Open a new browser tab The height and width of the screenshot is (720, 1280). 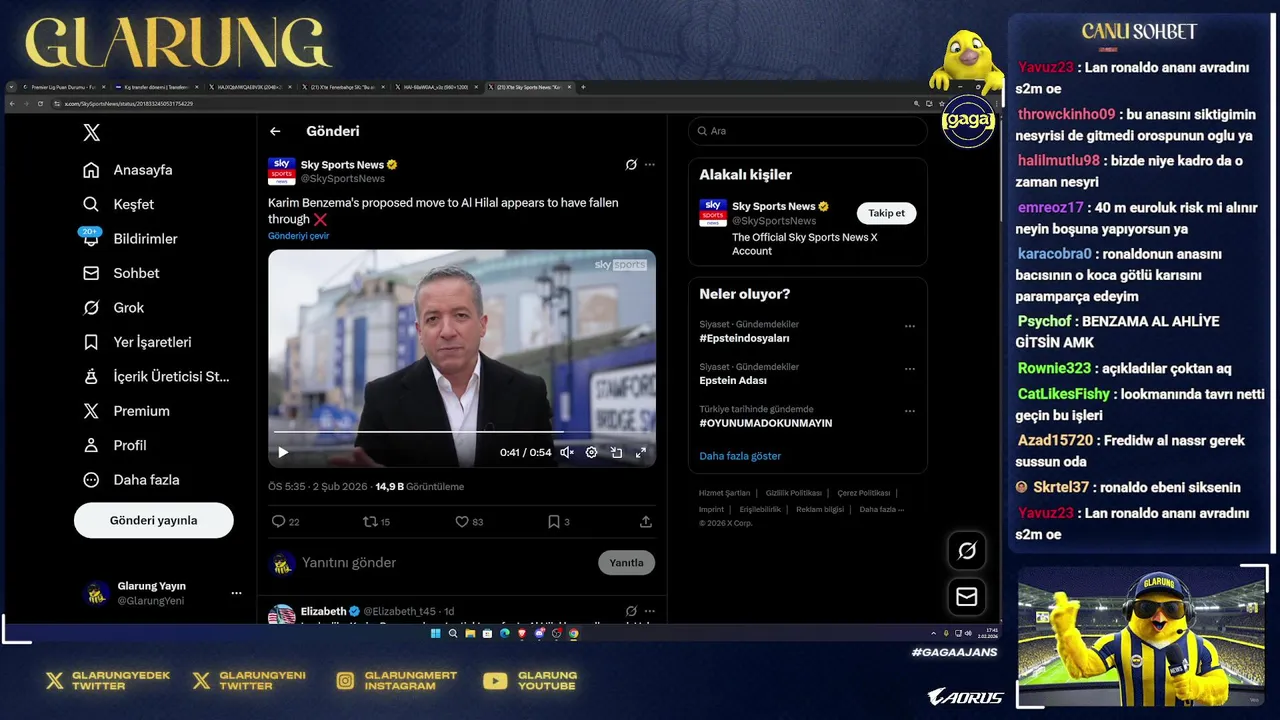(583, 87)
